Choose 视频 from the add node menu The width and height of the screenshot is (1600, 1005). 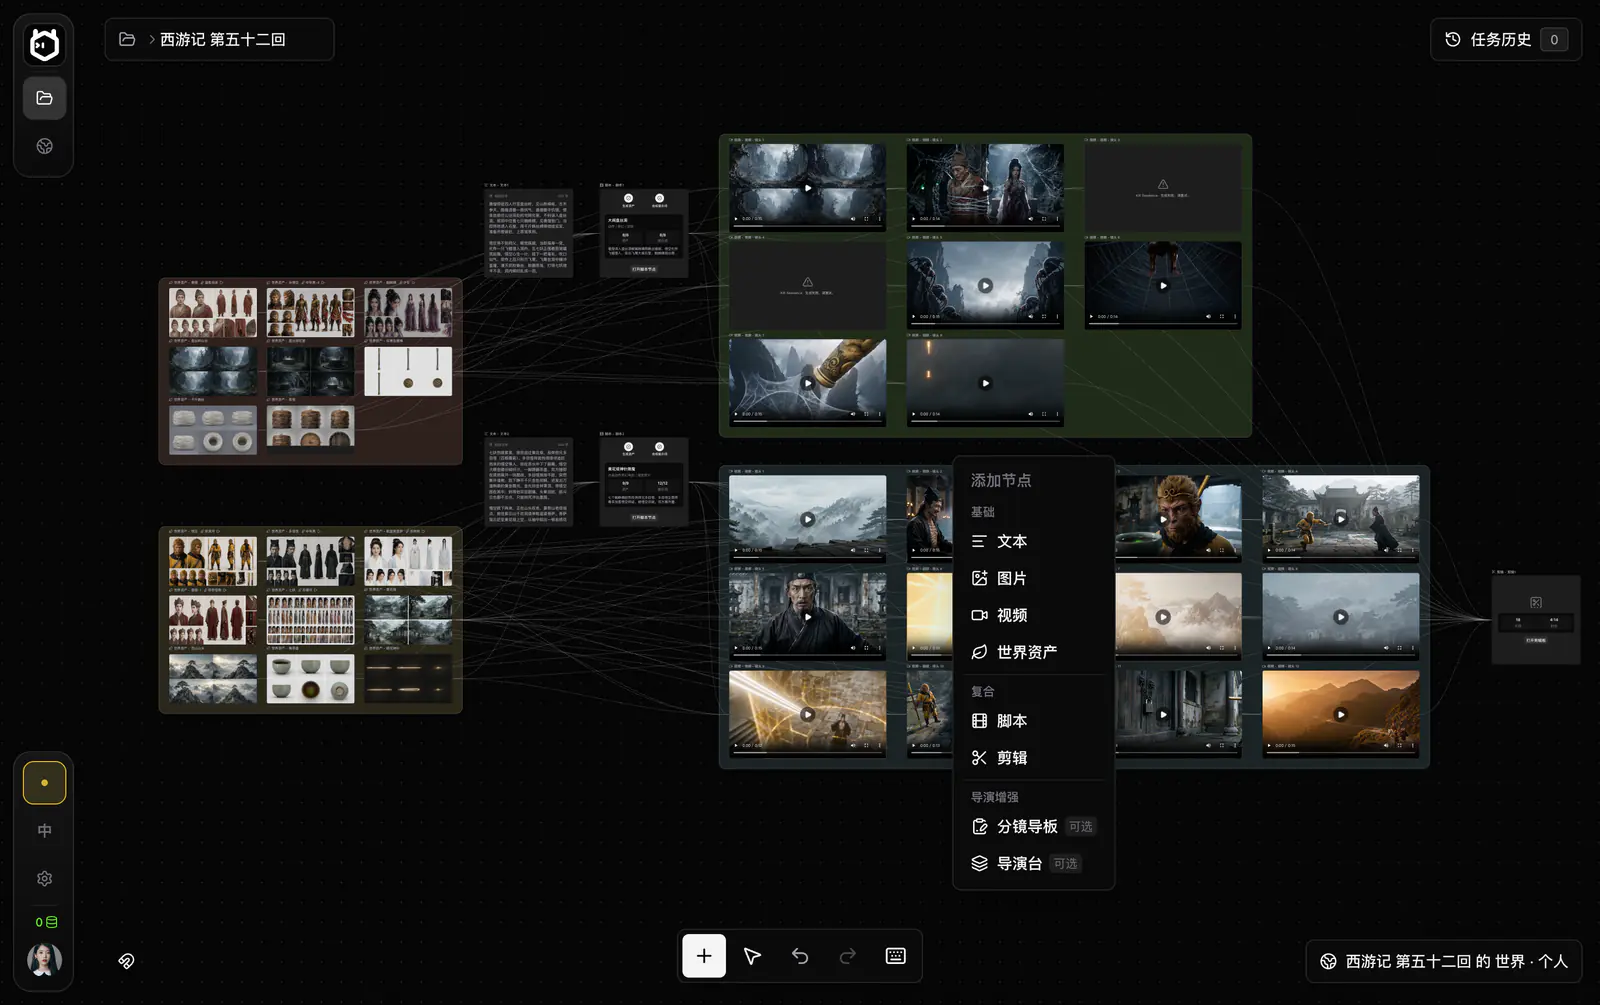[x=1034, y=615]
